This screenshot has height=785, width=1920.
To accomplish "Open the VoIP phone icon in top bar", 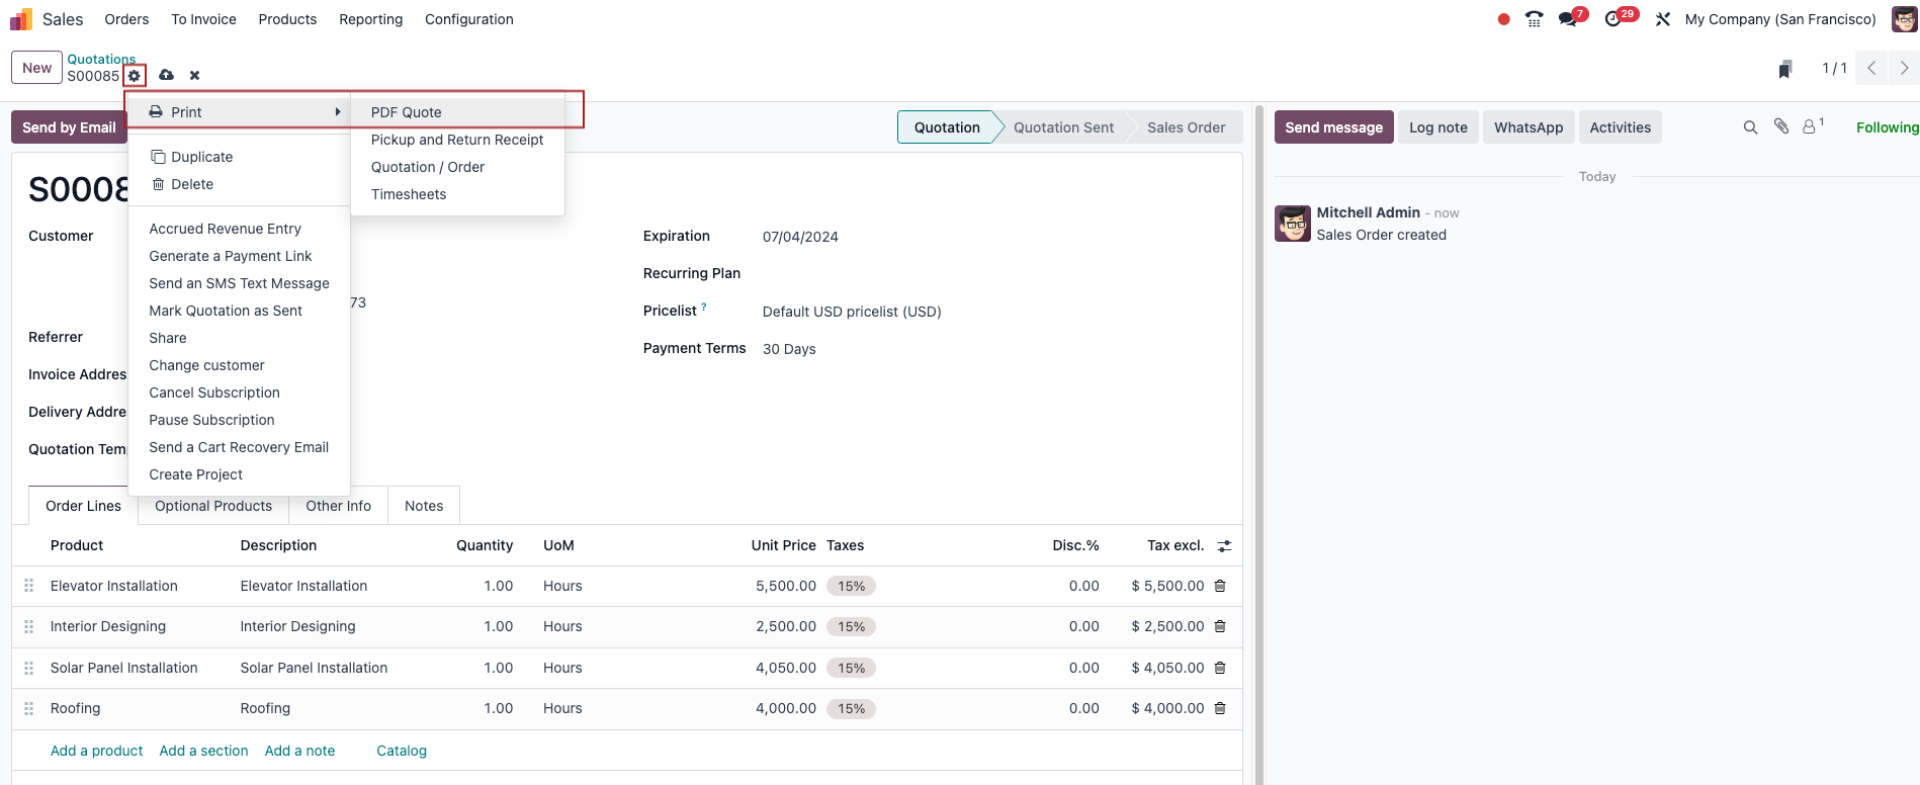I will (x=1533, y=19).
